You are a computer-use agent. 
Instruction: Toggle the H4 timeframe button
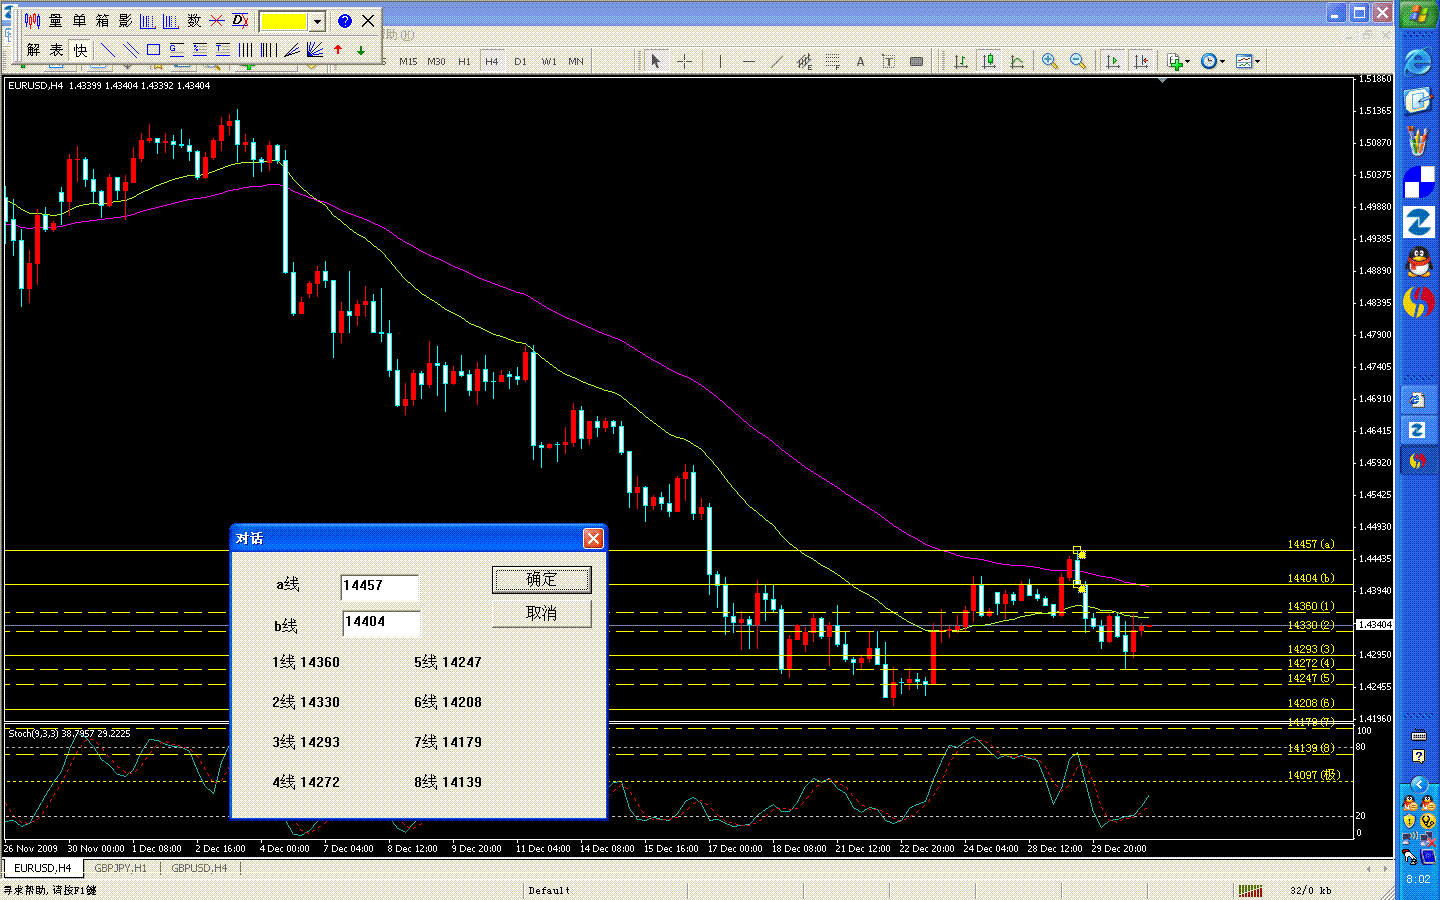[492, 61]
